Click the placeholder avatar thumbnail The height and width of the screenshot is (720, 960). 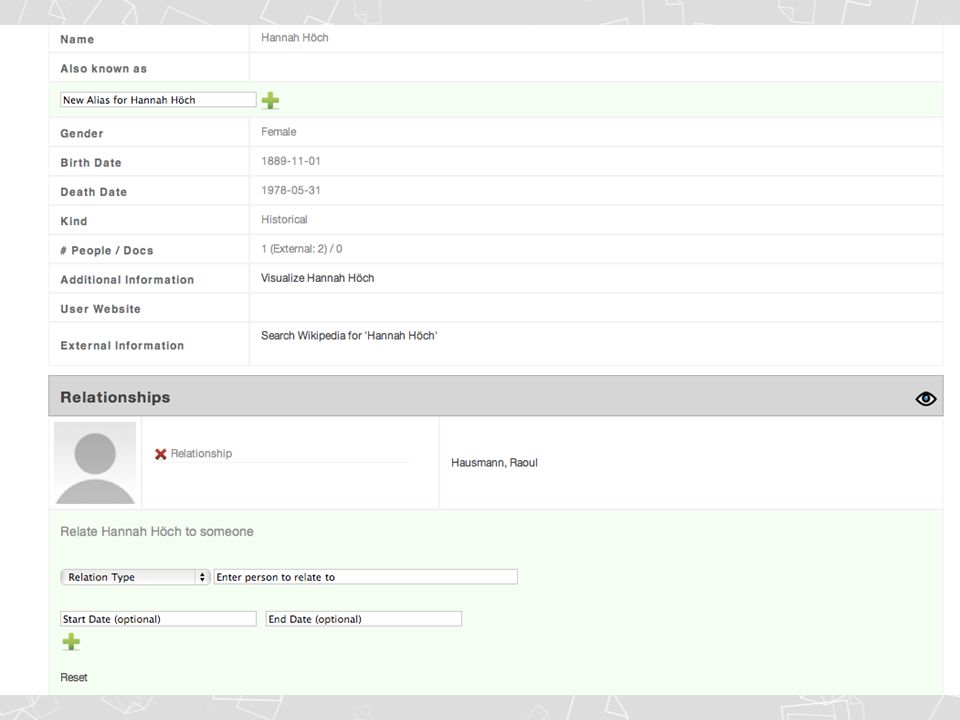(x=95, y=463)
